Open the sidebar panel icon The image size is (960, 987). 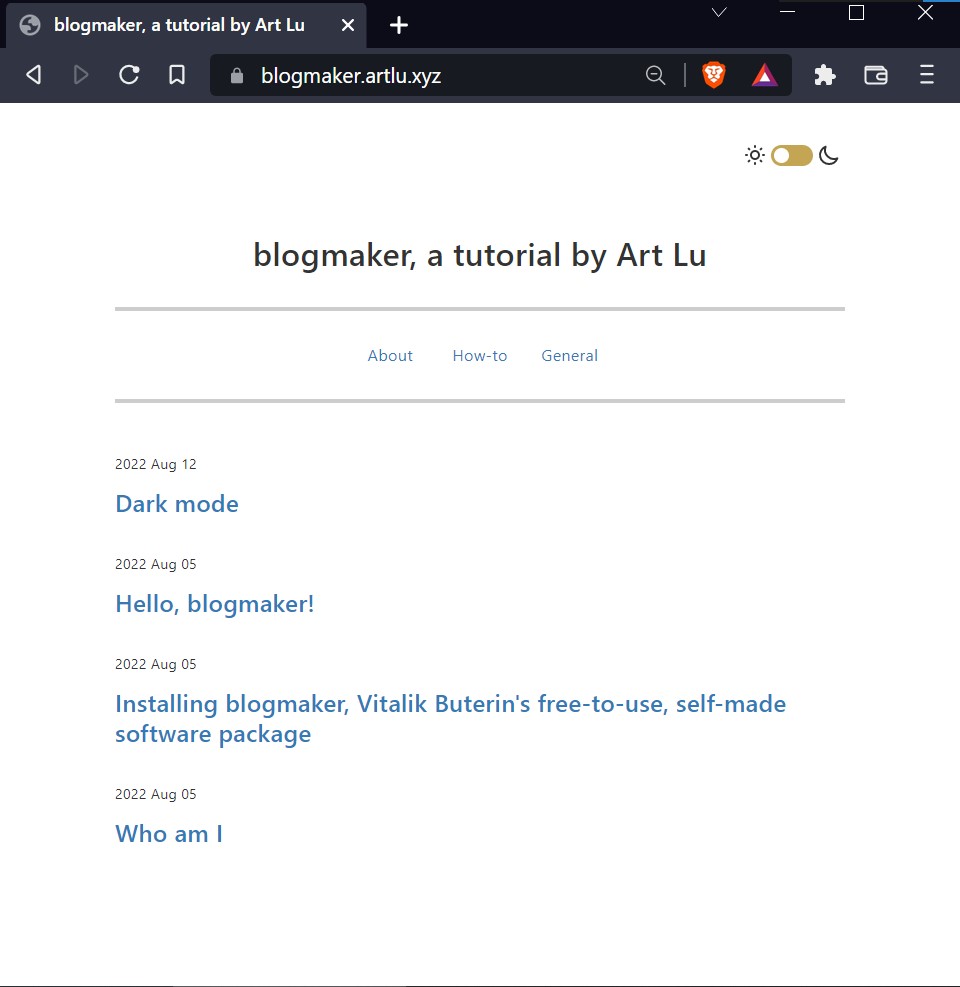875,74
